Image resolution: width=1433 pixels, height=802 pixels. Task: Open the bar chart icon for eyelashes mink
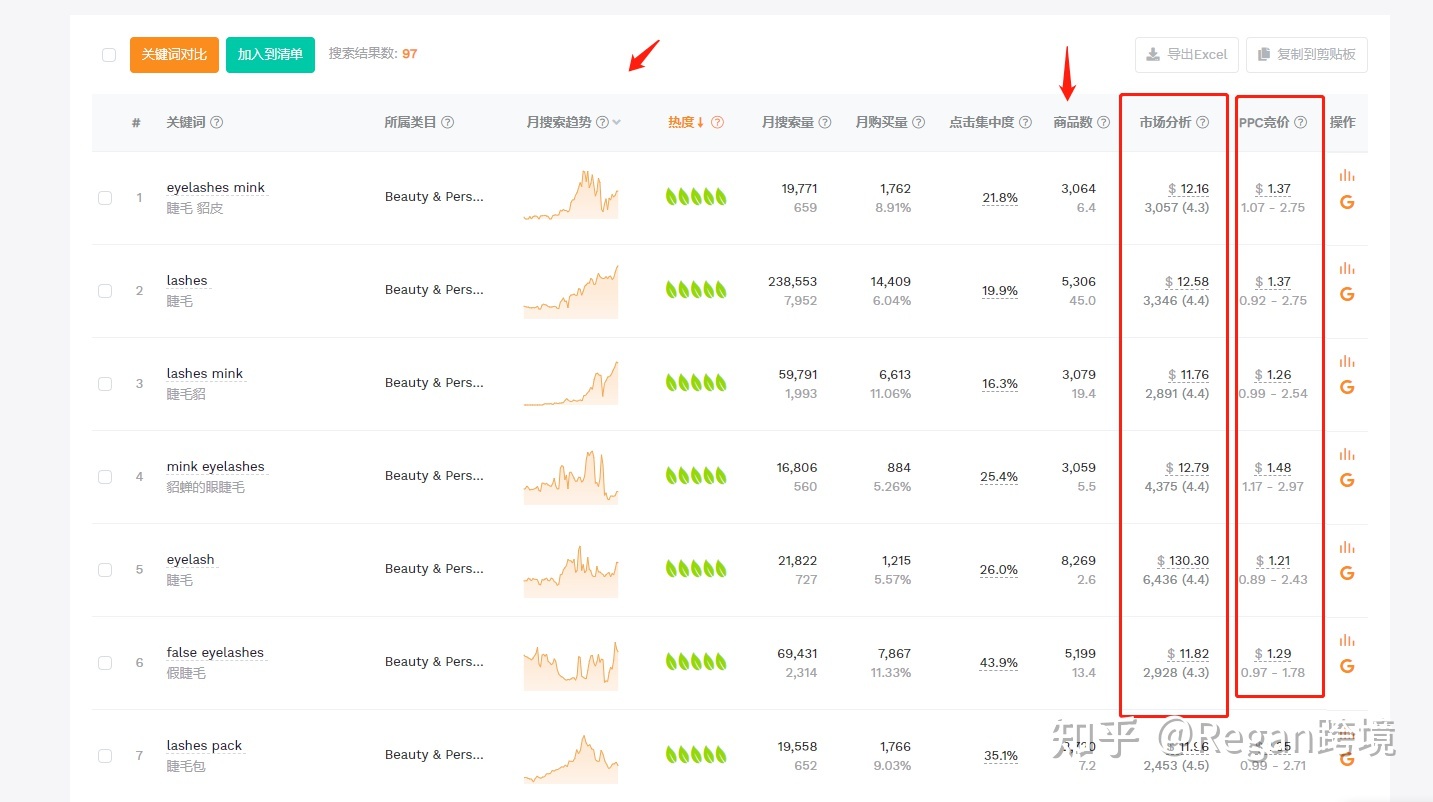pos(1347,175)
